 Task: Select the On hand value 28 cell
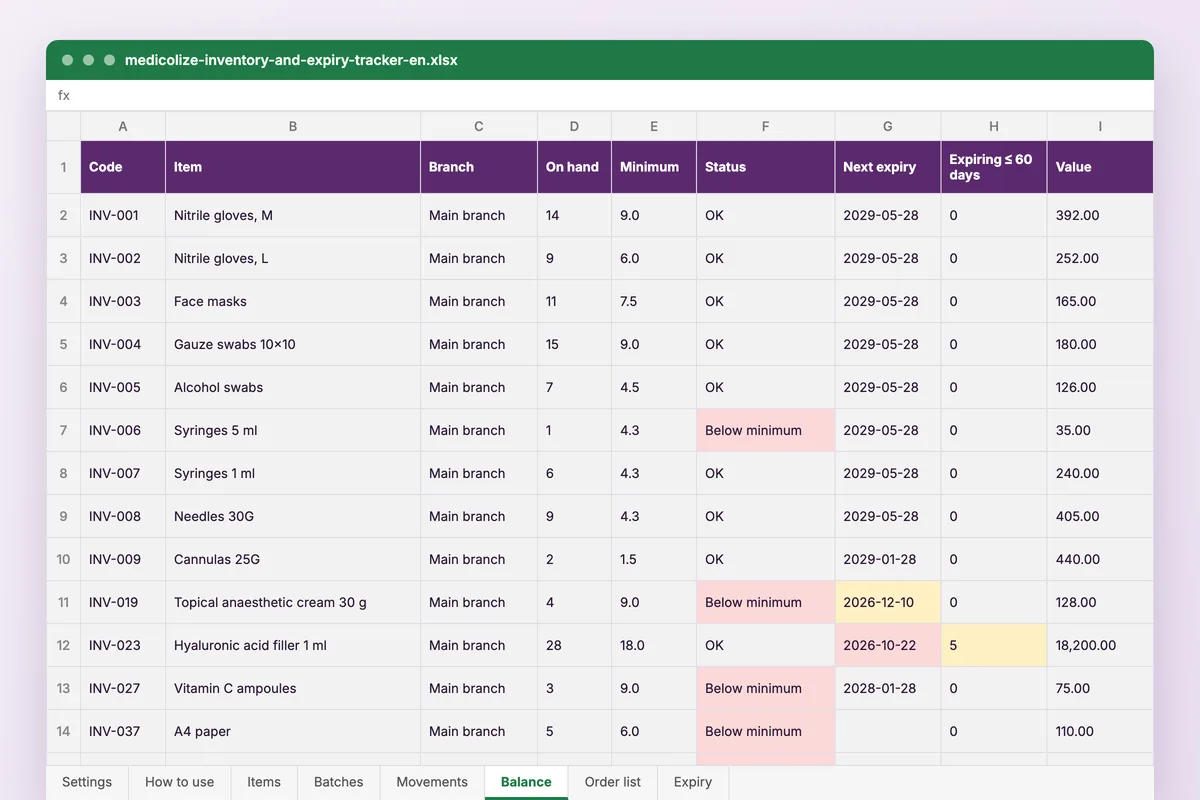tap(574, 645)
